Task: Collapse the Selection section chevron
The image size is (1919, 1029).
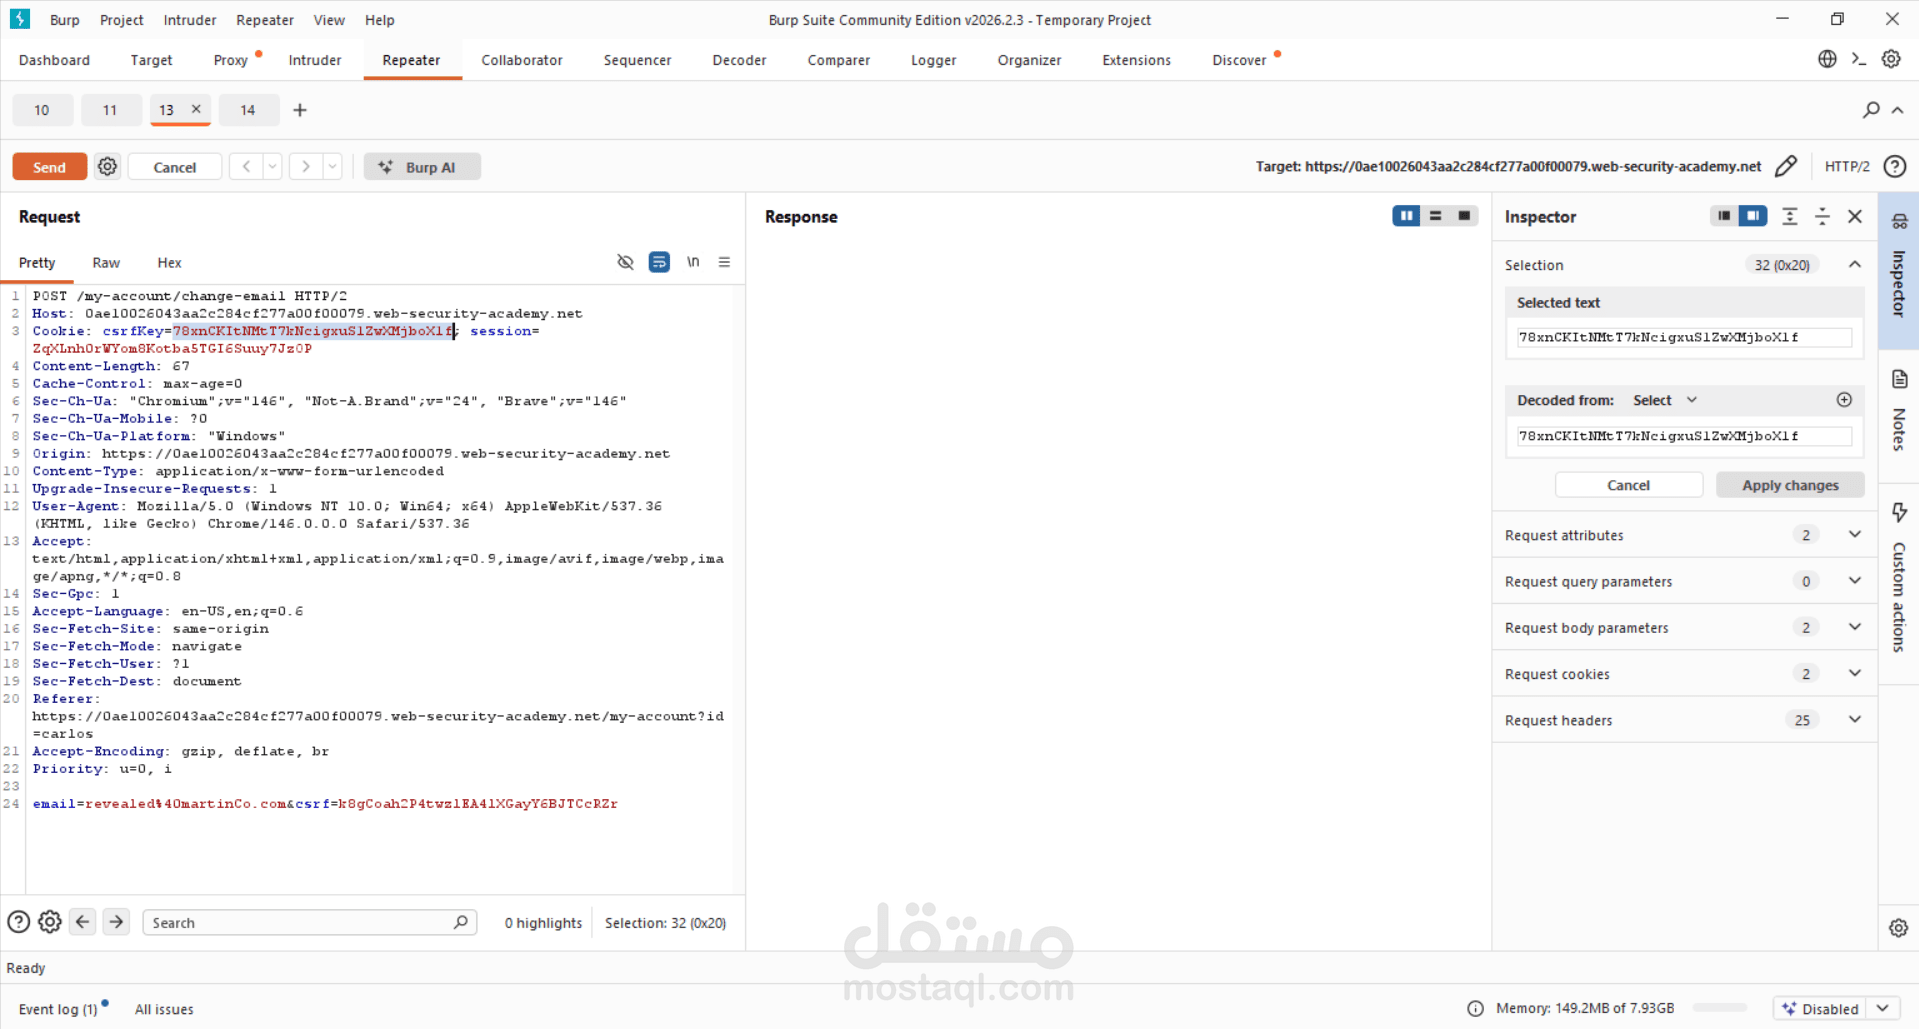Action: pos(1855,264)
